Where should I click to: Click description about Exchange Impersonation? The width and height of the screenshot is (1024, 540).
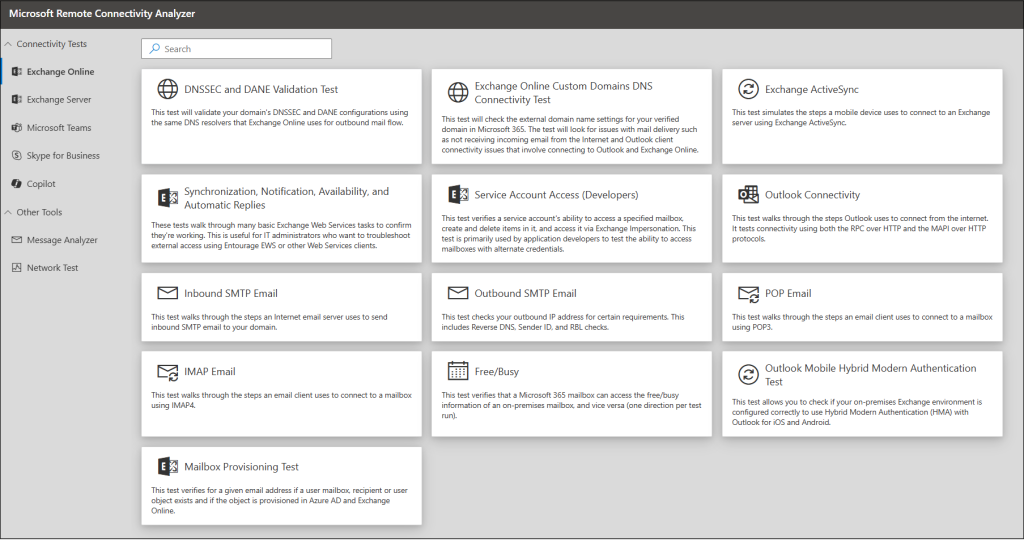[x=569, y=234]
